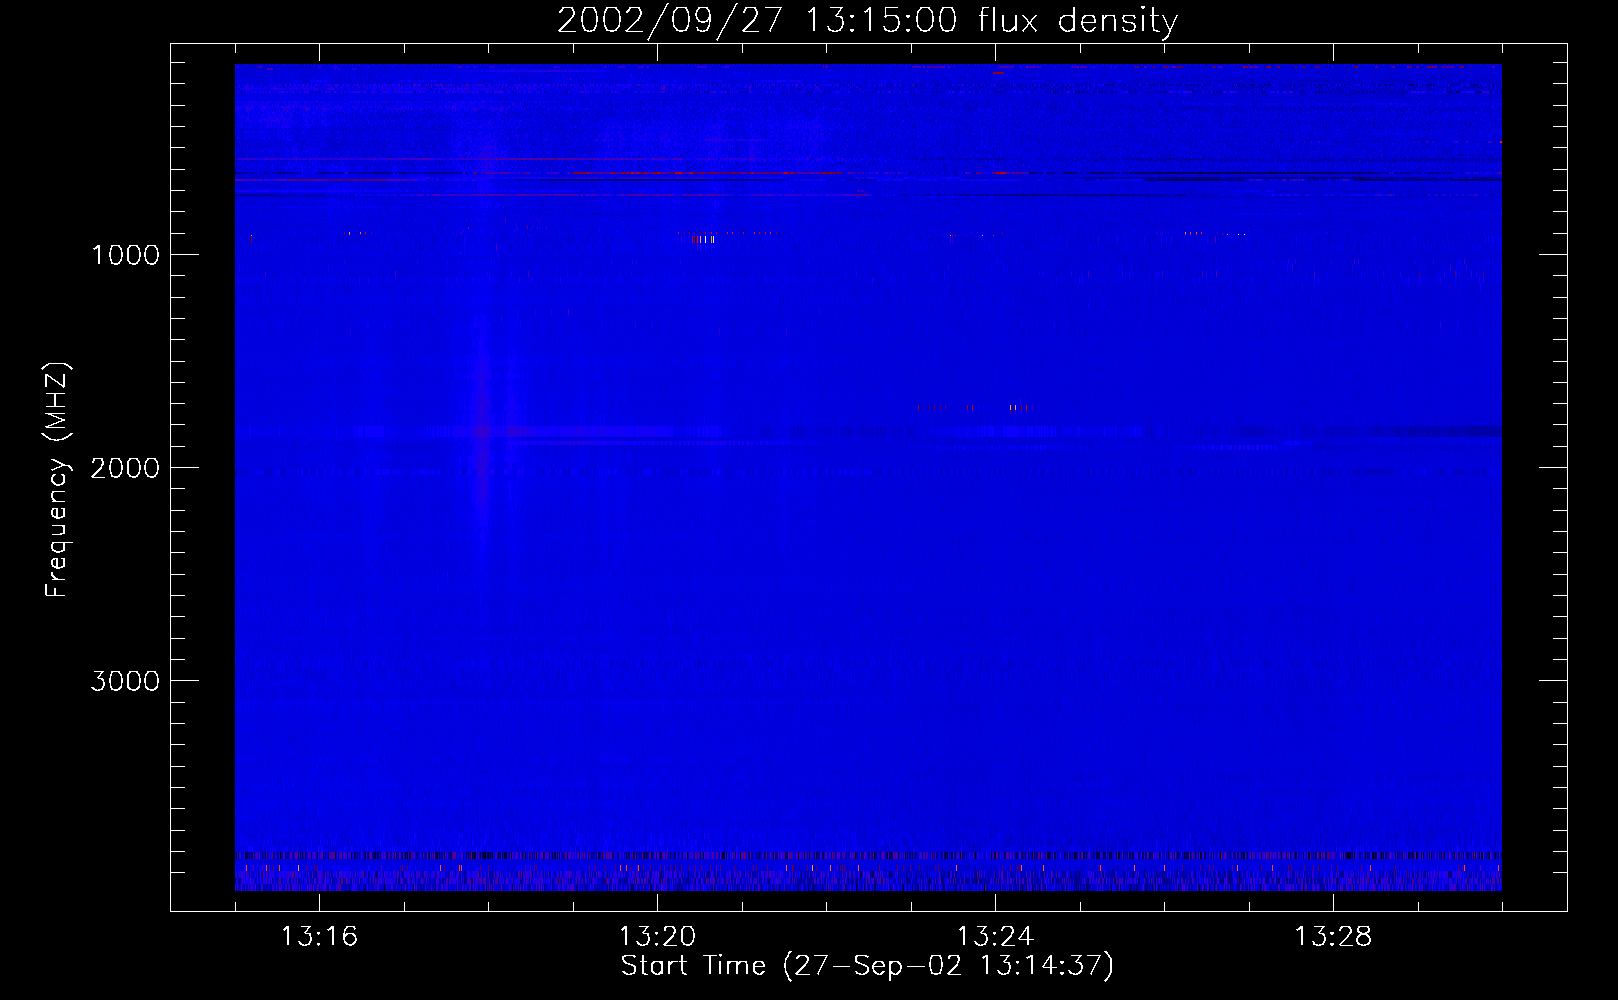The height and width of the screenshot is (1000, 1618).
Task: Click the 2000 frequency tick label
Action: coord(125,468)
